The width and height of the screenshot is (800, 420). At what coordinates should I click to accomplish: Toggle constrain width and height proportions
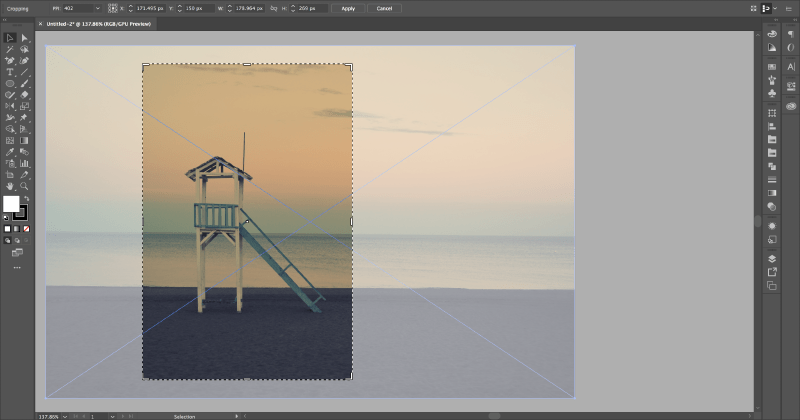[x=273, y=8]
